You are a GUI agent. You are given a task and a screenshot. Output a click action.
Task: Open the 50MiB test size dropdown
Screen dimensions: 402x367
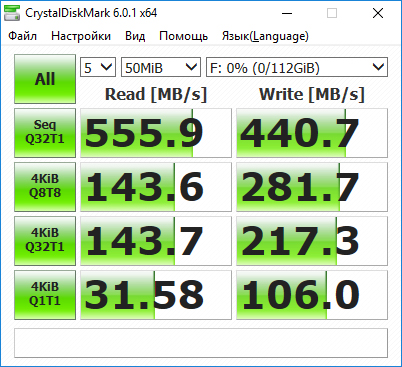tap(161, 67)
